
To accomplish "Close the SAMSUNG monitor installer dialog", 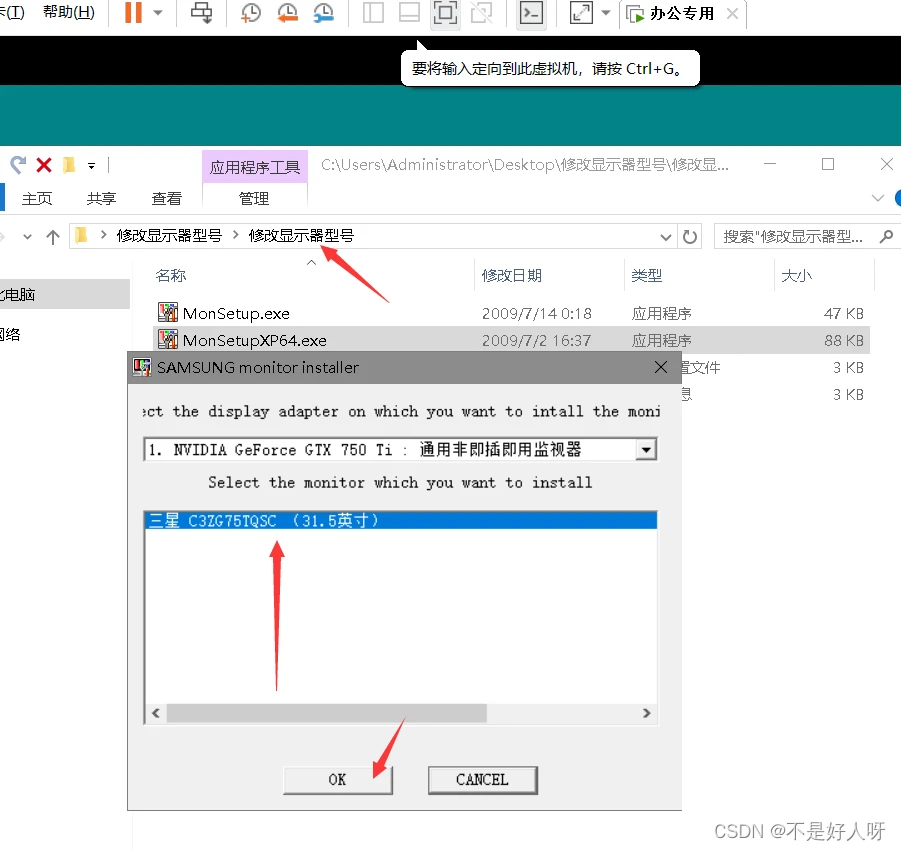I will pos(661,367).
